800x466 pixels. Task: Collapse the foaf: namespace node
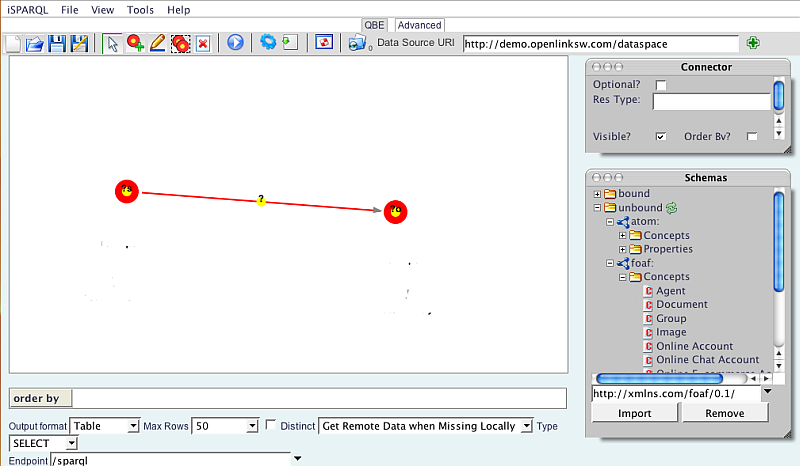pos(610,263)
